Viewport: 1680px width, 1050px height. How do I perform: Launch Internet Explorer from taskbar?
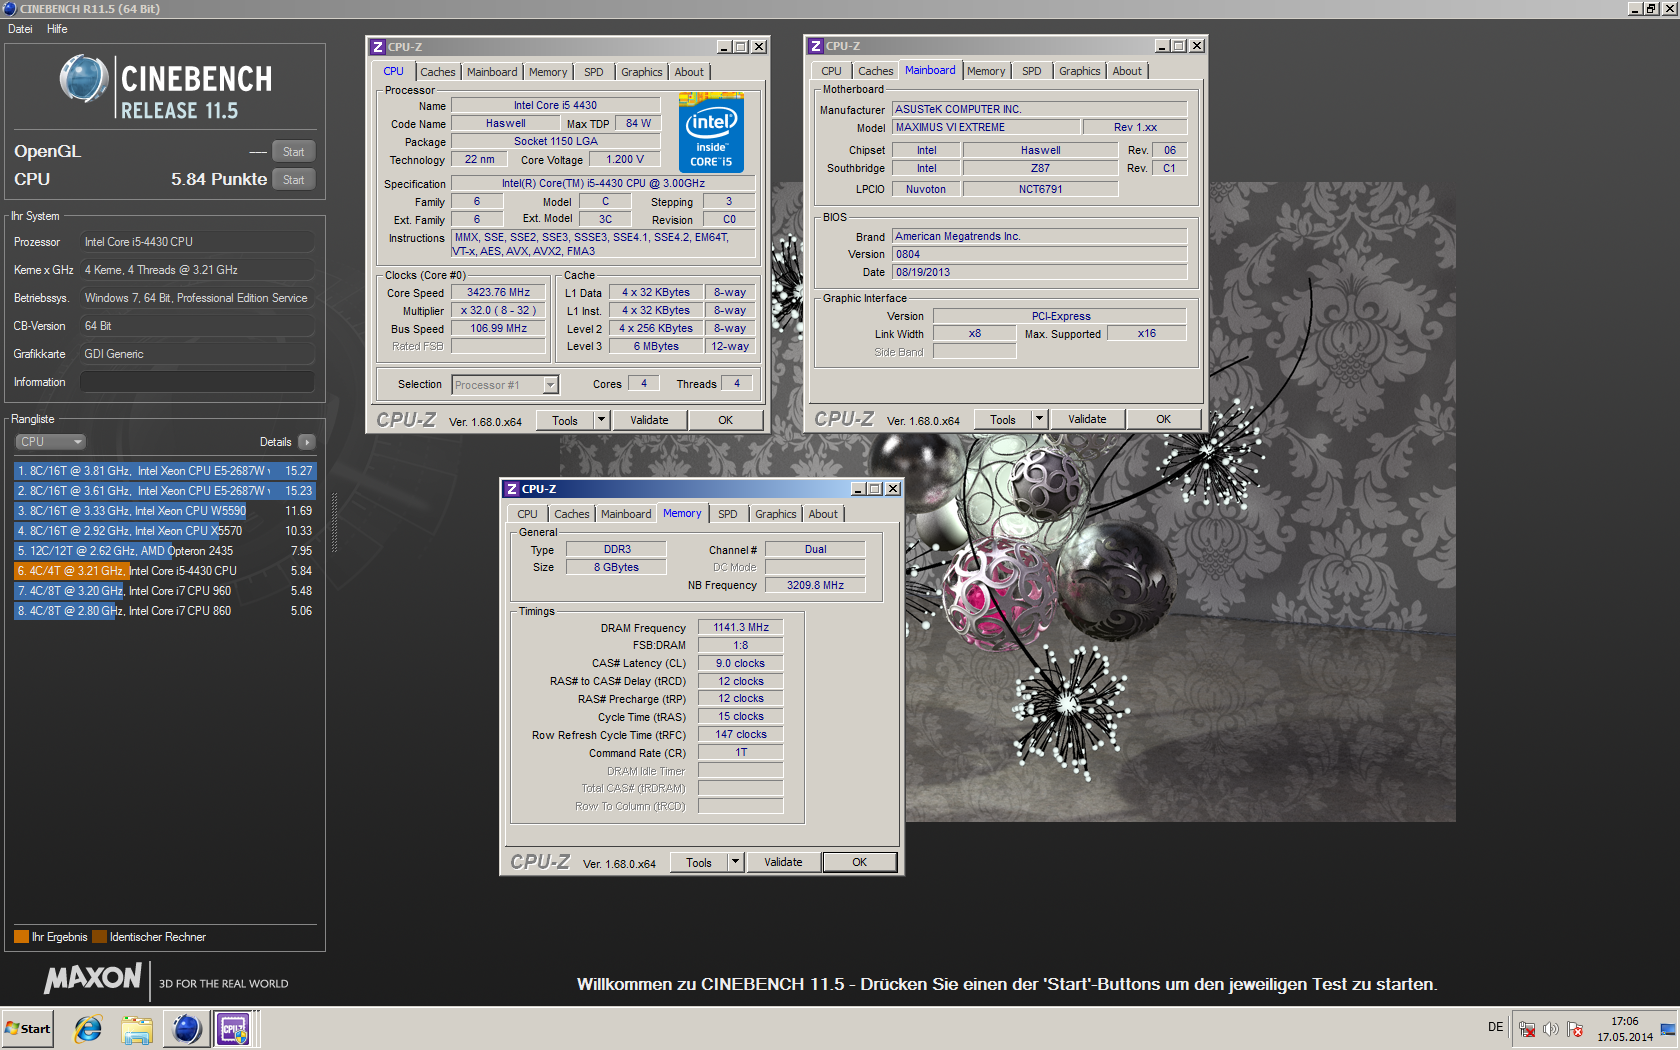point(88,1028)
